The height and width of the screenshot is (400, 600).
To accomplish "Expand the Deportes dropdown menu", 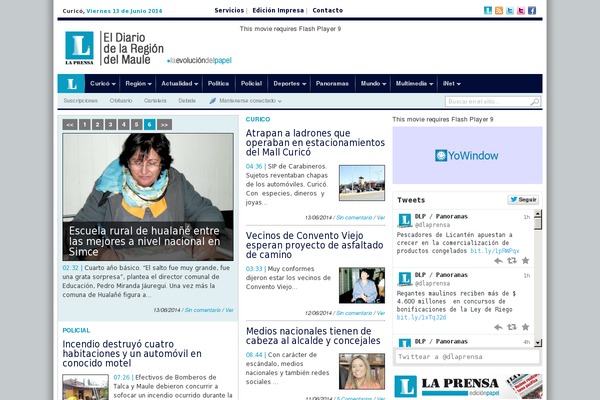I will pos(289,83).
